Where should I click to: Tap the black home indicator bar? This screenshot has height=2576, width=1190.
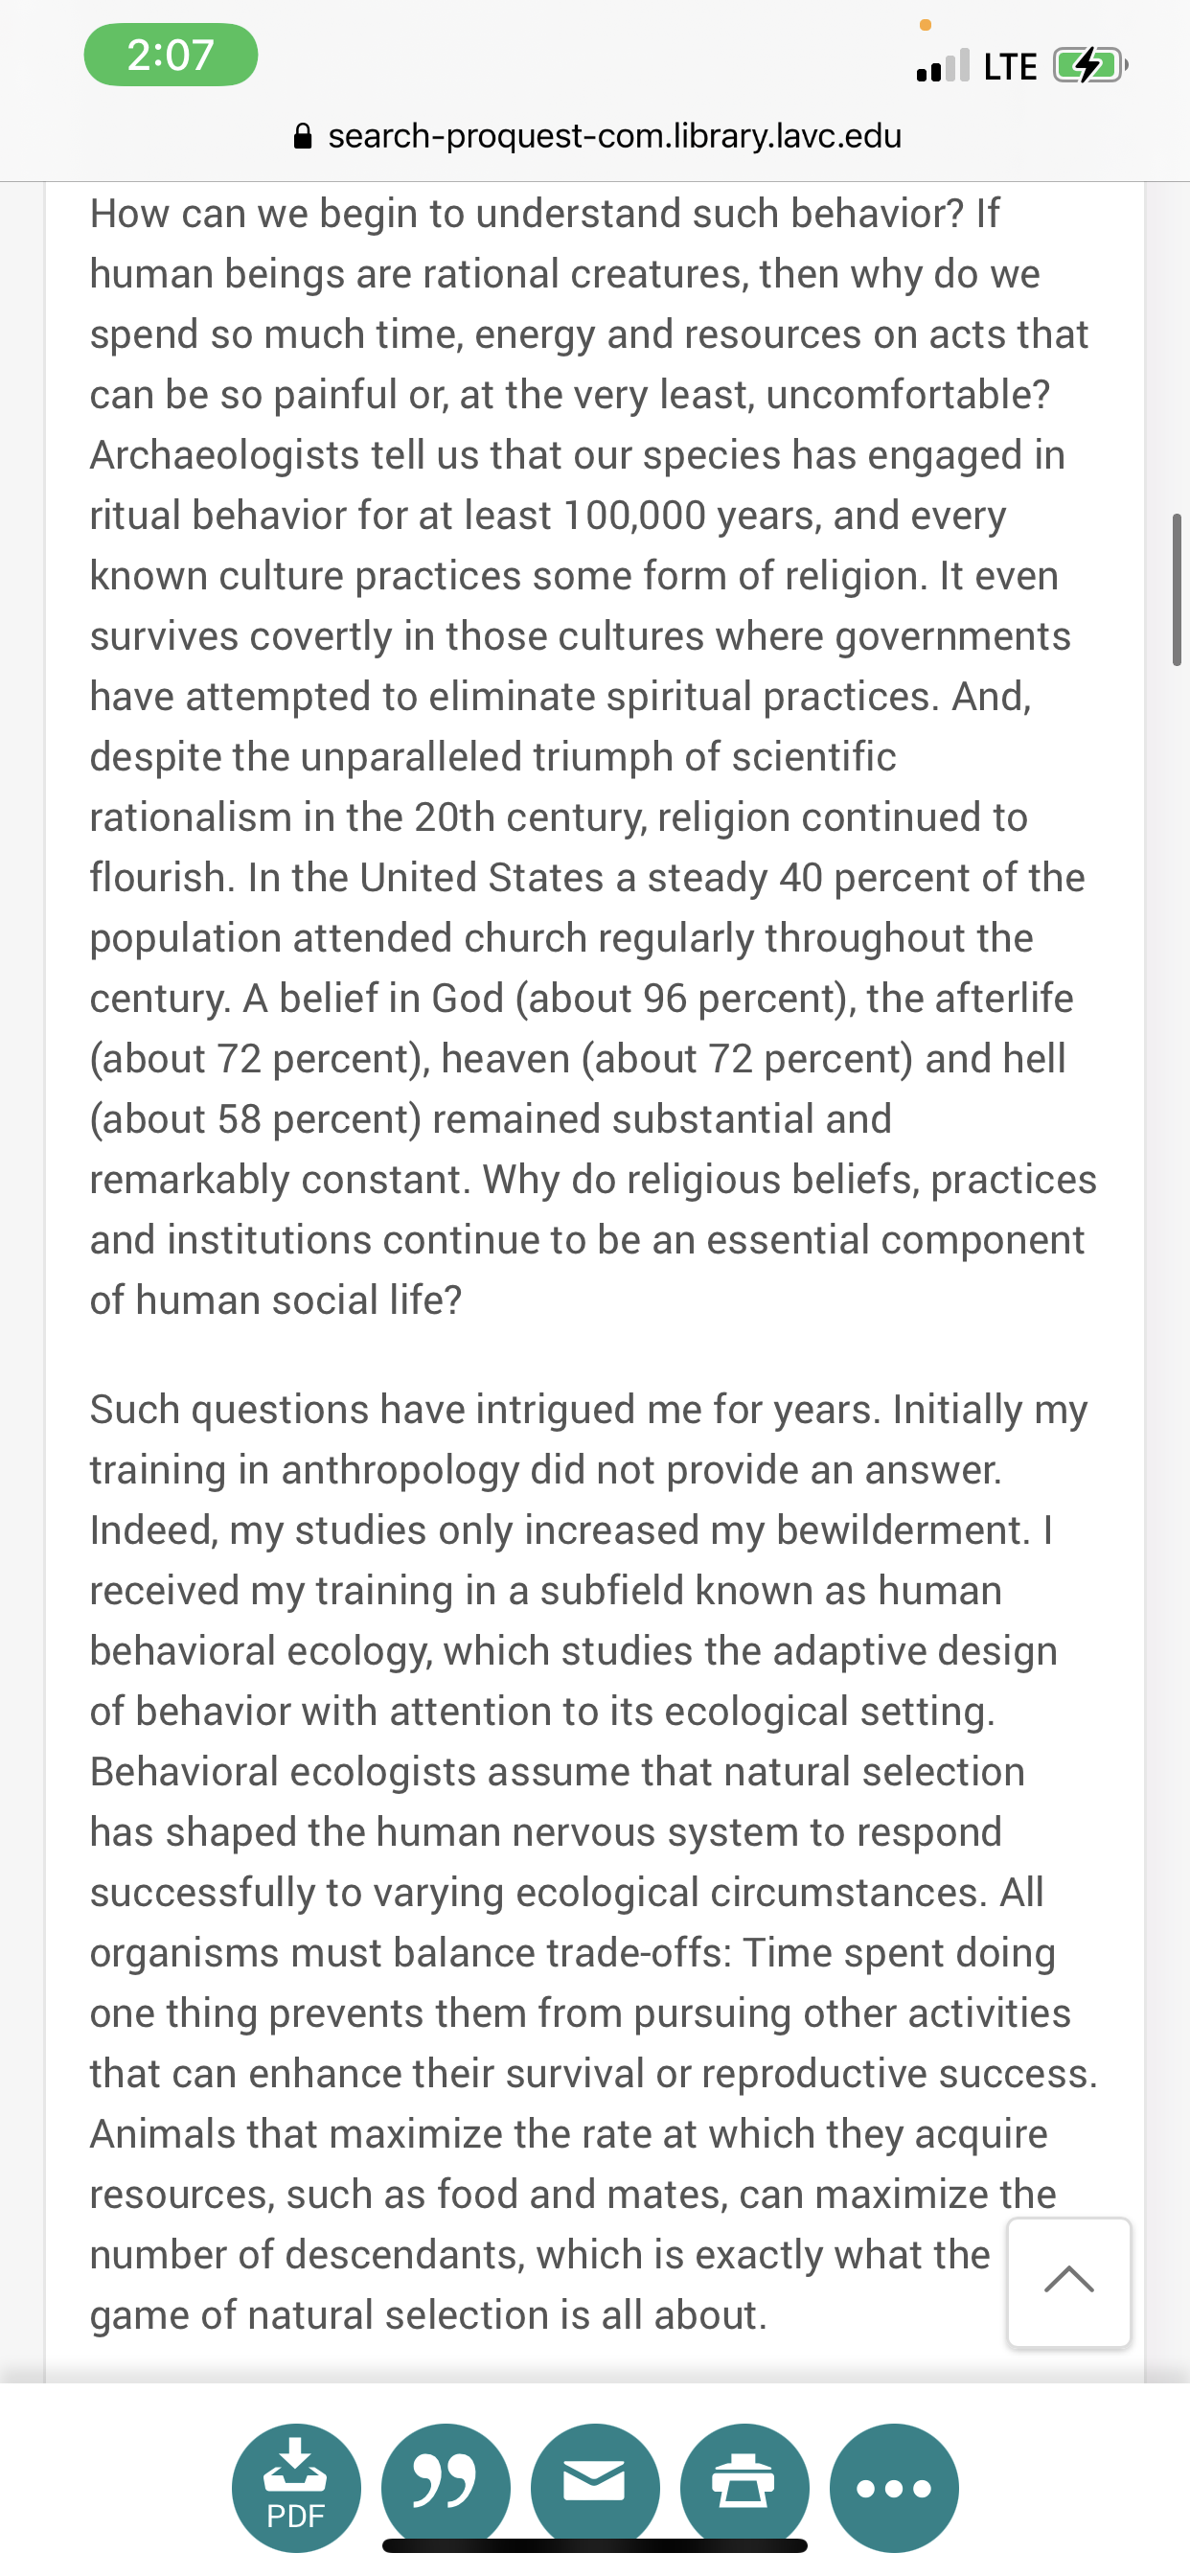click(x=594, y=2545)
